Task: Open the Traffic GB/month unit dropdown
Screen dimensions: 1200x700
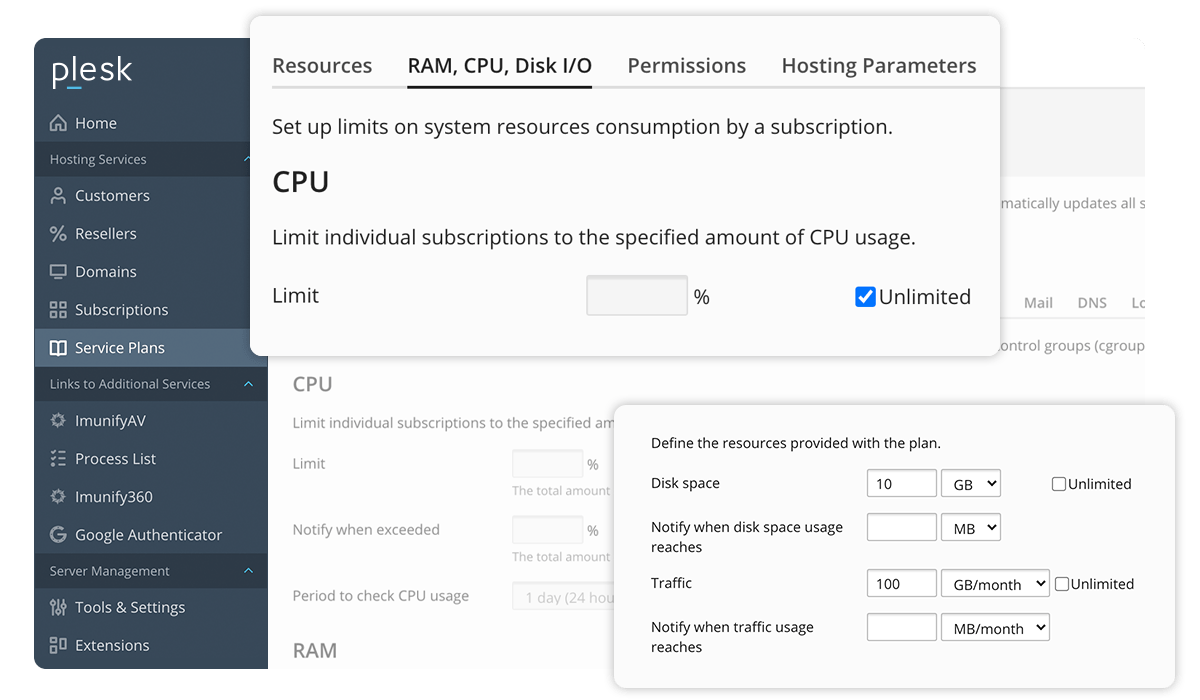Action: point(994,584)
